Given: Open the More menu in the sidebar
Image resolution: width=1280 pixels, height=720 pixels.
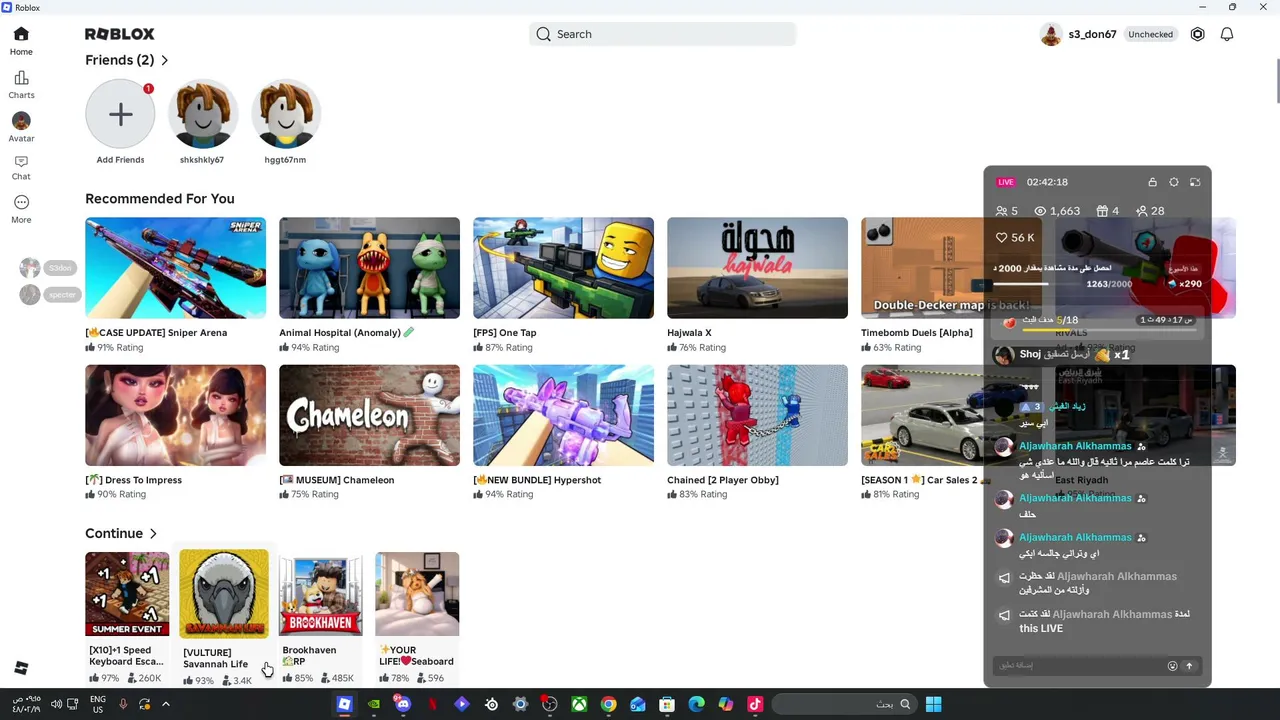Looking at the screenshot, I should [21, 209].
